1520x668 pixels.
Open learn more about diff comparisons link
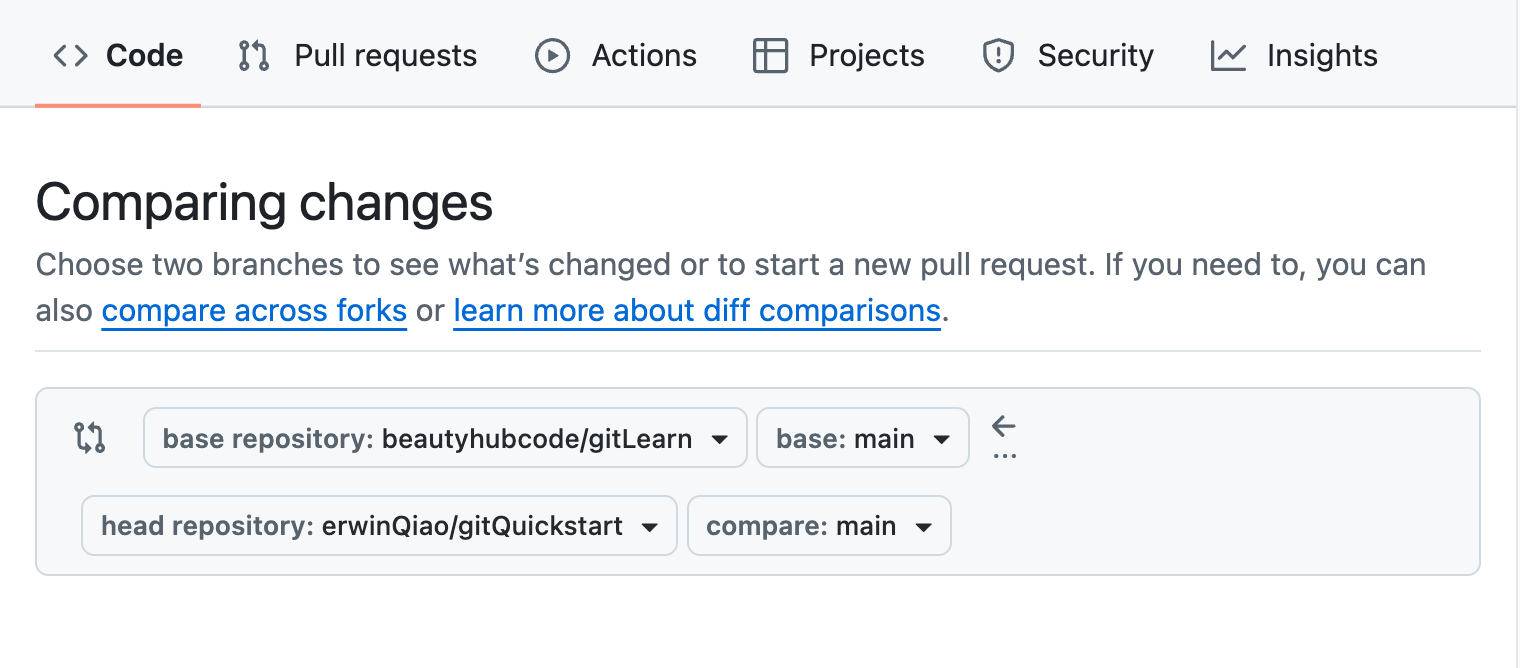(696, 311)
